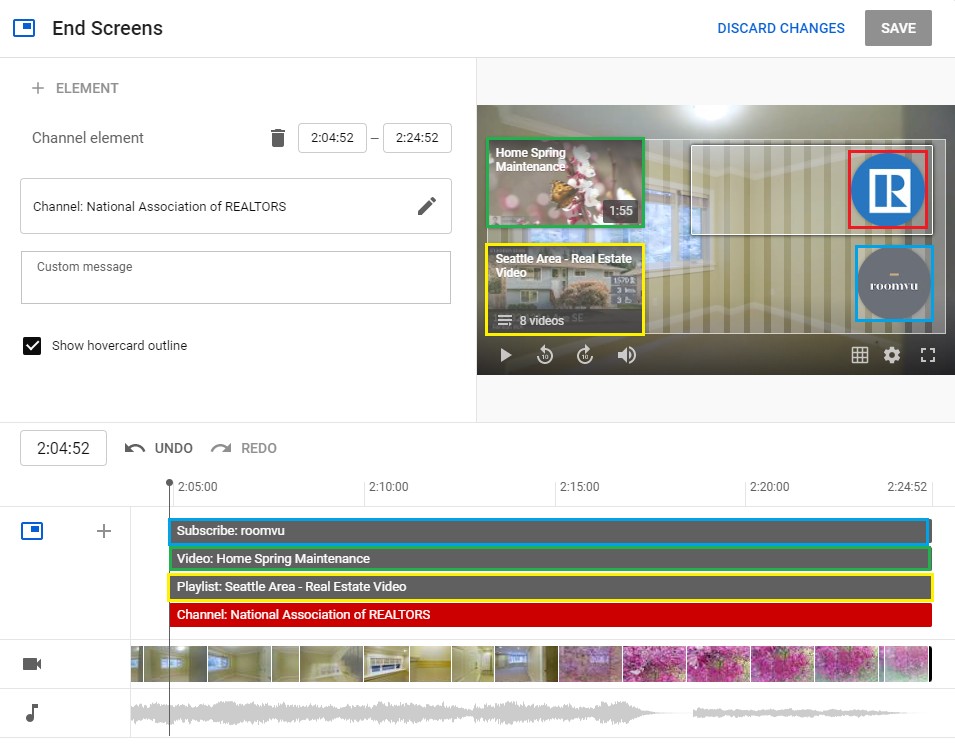Select the Playlist: Seattle Area timeline bar

pos(549,587)
